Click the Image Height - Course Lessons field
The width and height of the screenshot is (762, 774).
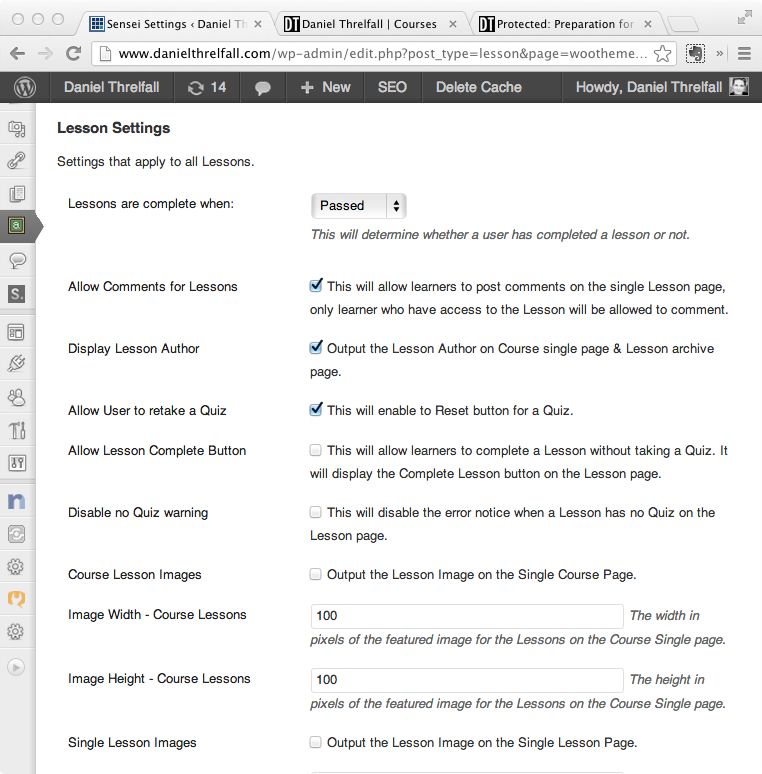[x=467, y=680]
